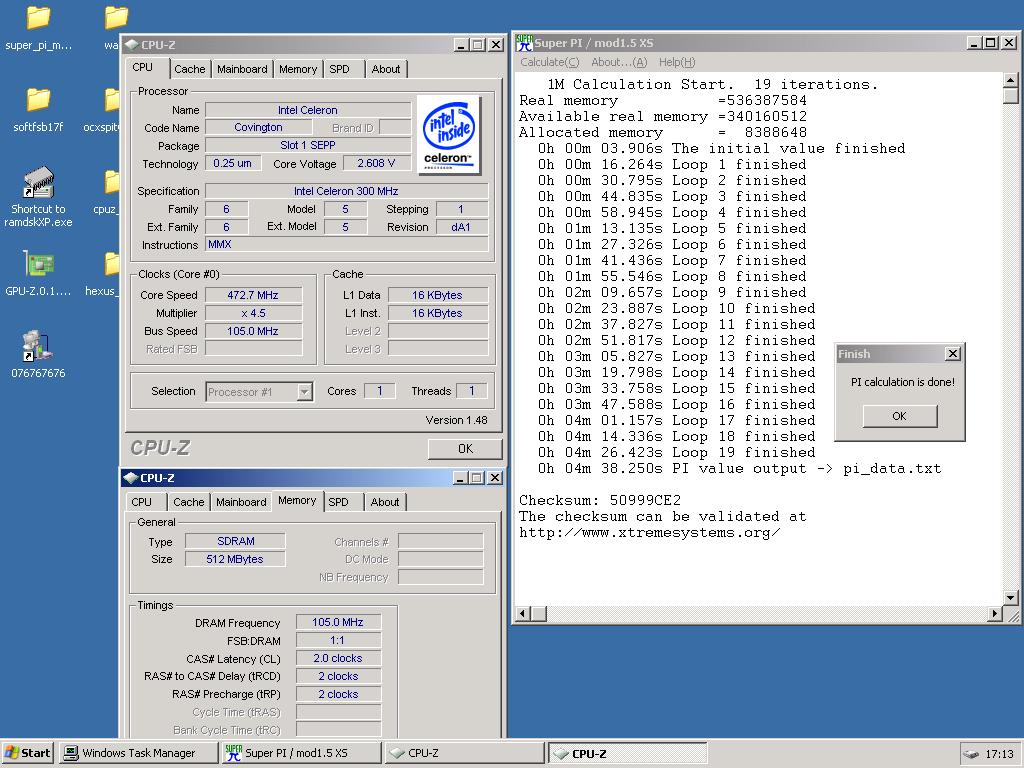This screenshot has width=1024, height=768.
Task: Open the Help(H) menu in Super PI
Action: (677, 62)
